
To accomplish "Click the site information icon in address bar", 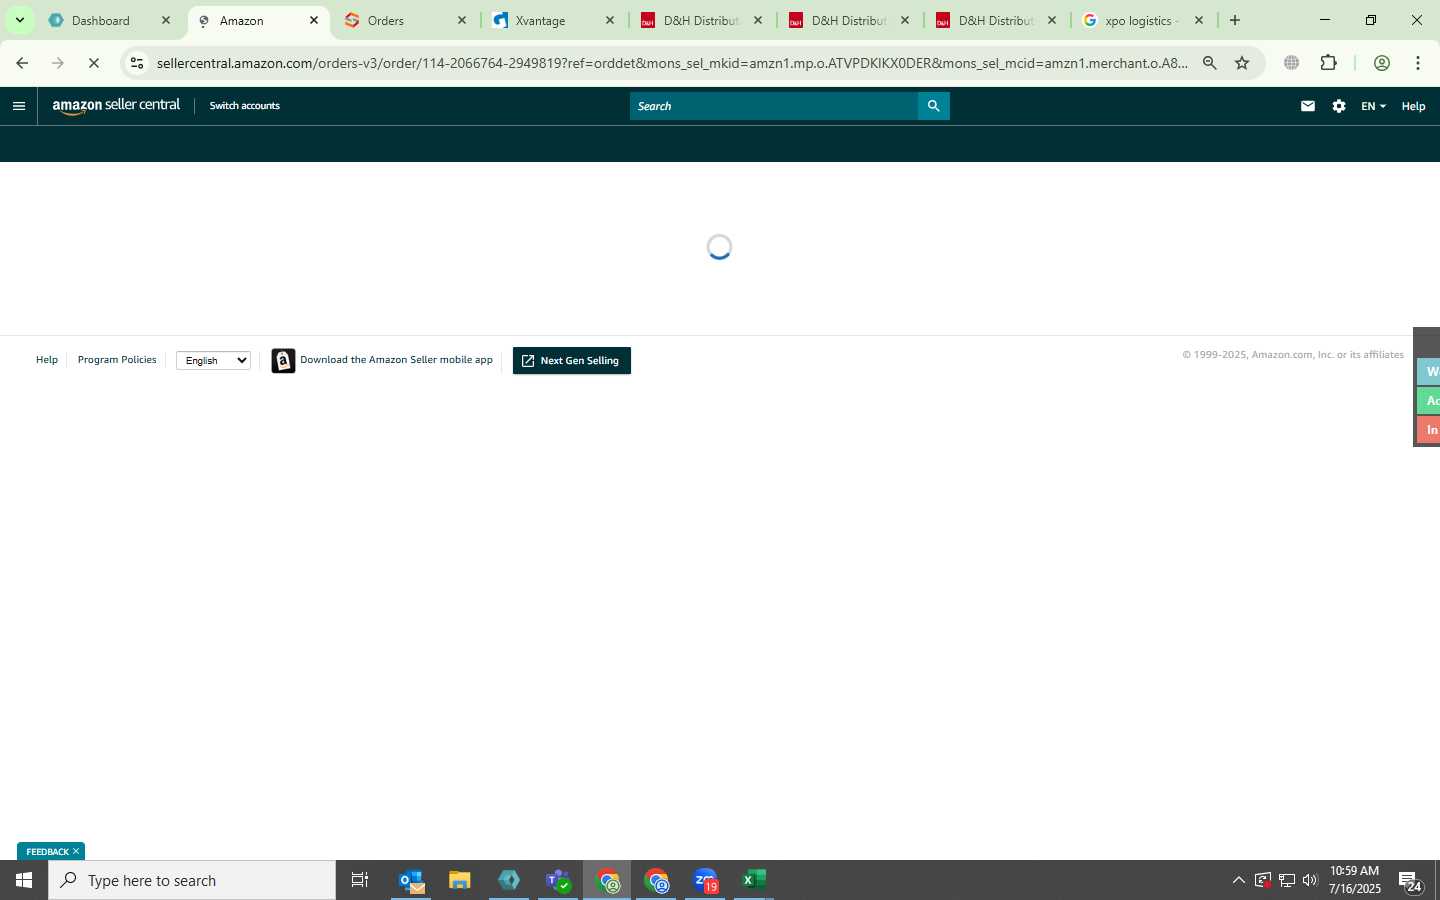I will [x=137, y=63].
